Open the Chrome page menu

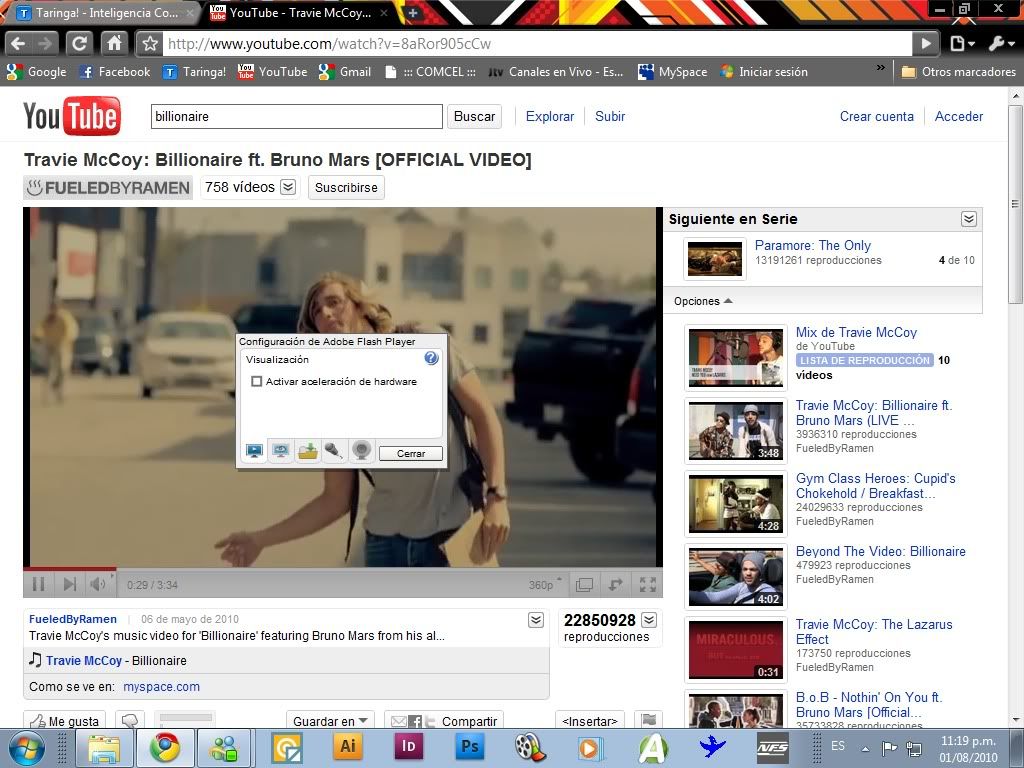[x=962, y=44]
